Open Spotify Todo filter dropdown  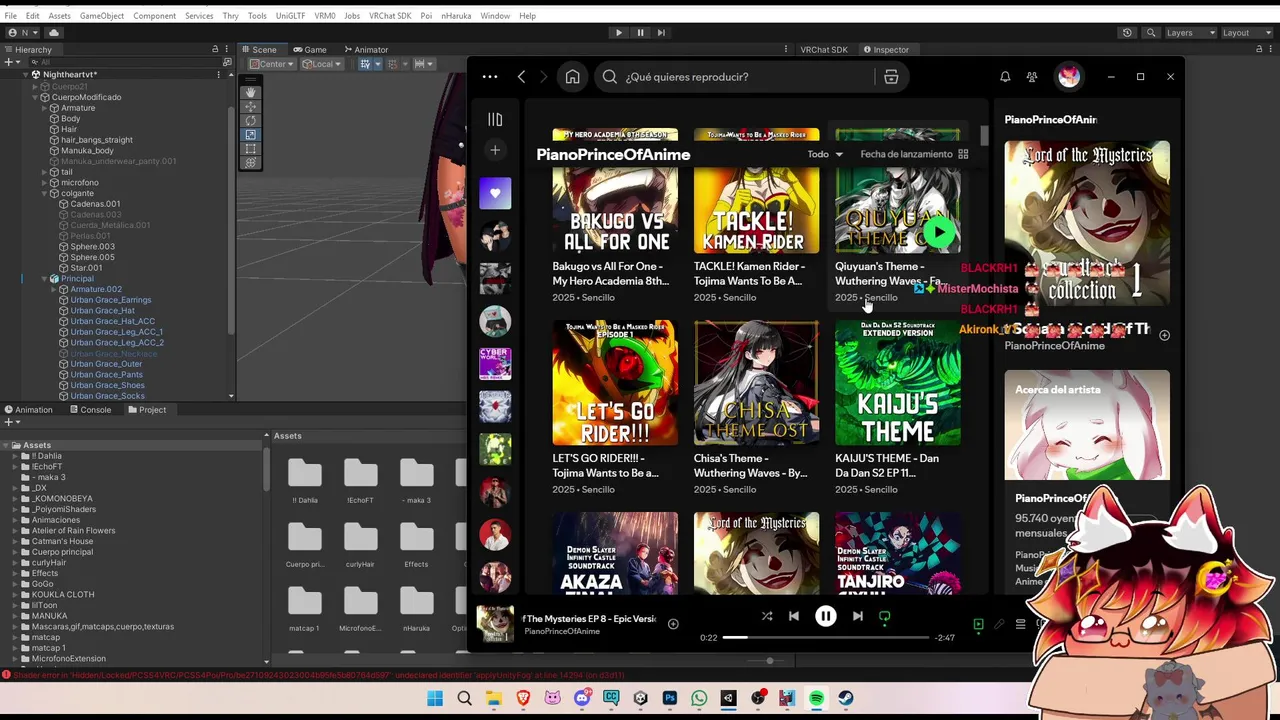click(825, 154)
